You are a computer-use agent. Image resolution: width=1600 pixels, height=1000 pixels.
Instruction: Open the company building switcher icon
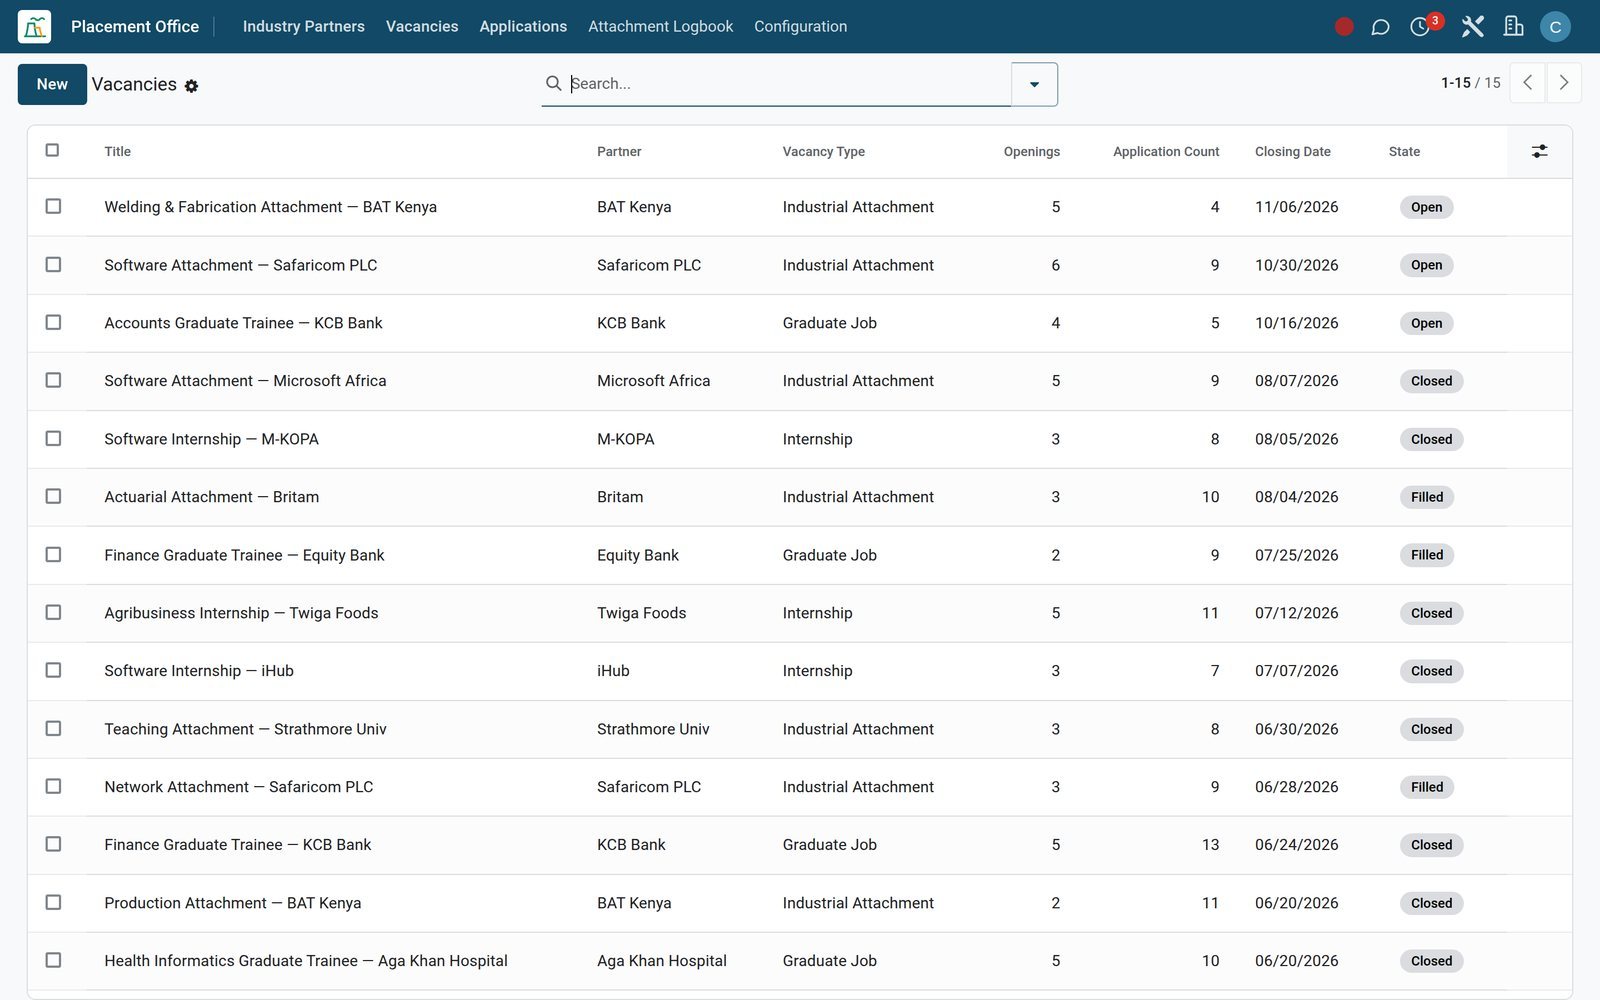click(x=1514, y=27)
